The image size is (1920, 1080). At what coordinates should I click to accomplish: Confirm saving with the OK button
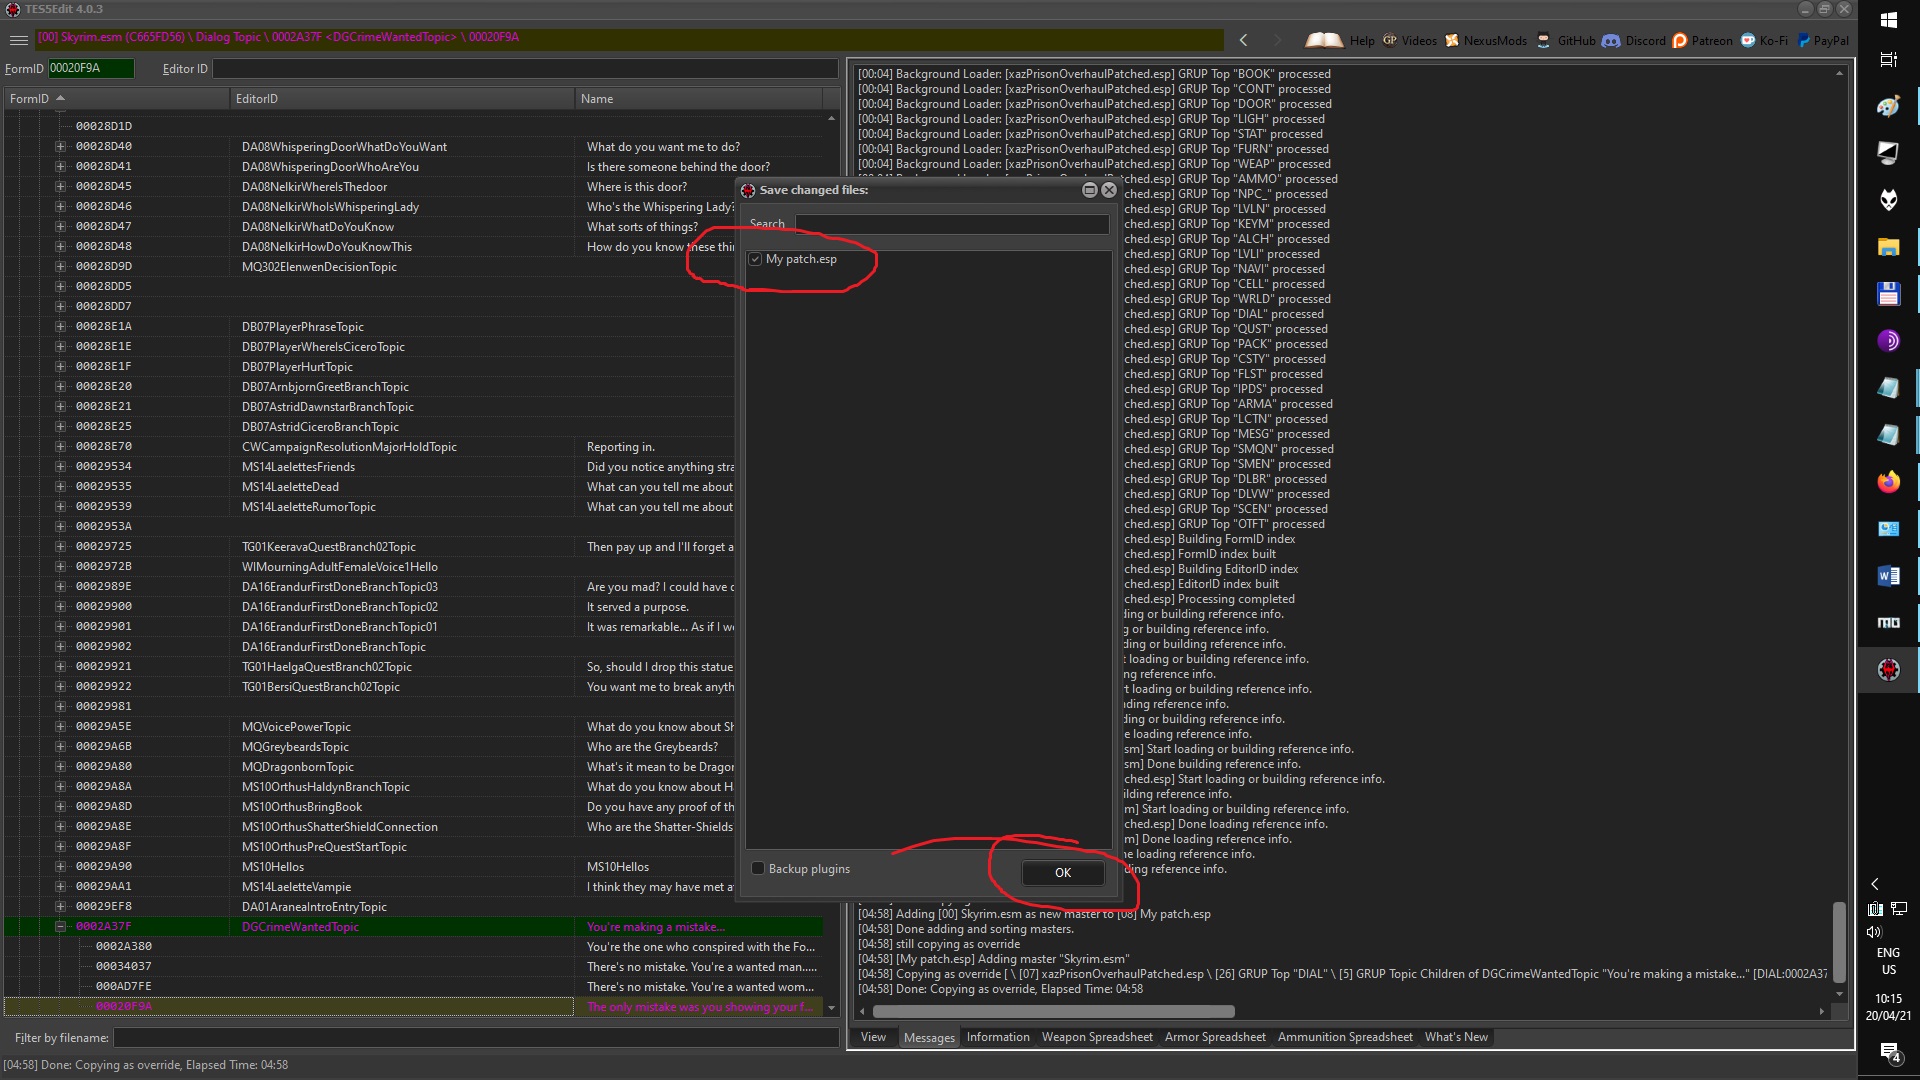(x=1063, y=873)
